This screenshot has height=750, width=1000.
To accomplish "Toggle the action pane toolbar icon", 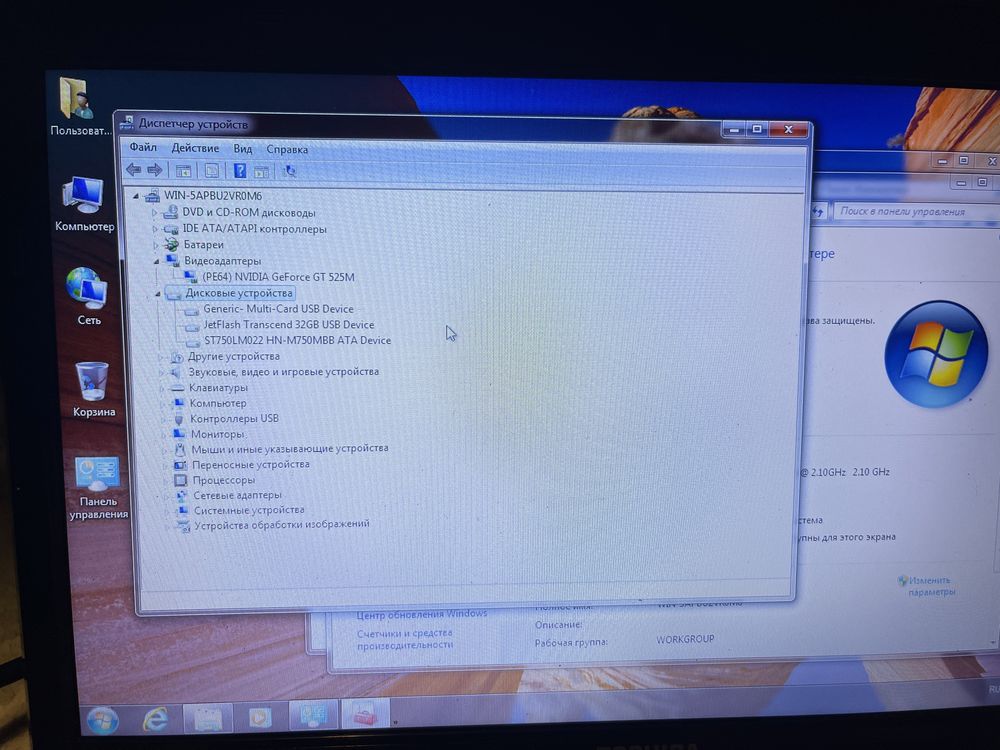I will click(x=261, y=172).
